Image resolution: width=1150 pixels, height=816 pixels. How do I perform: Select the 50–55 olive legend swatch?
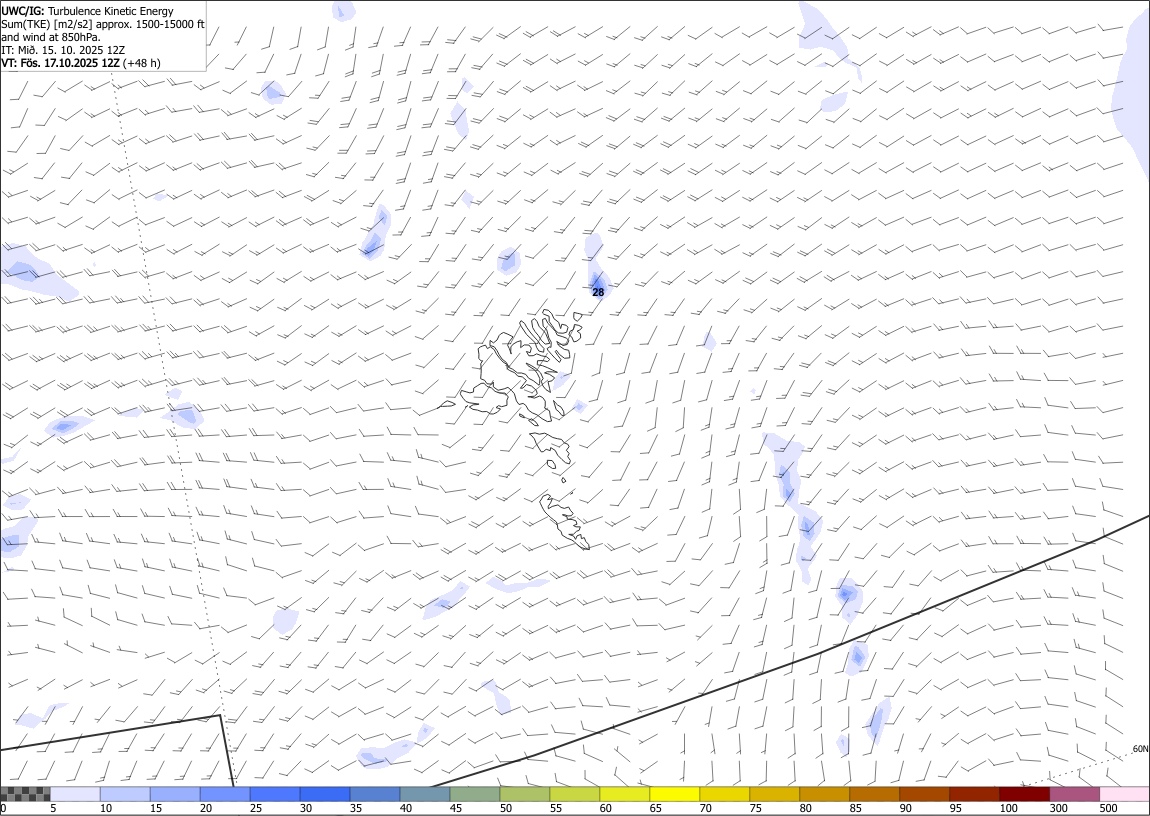(x=525, y=794)
